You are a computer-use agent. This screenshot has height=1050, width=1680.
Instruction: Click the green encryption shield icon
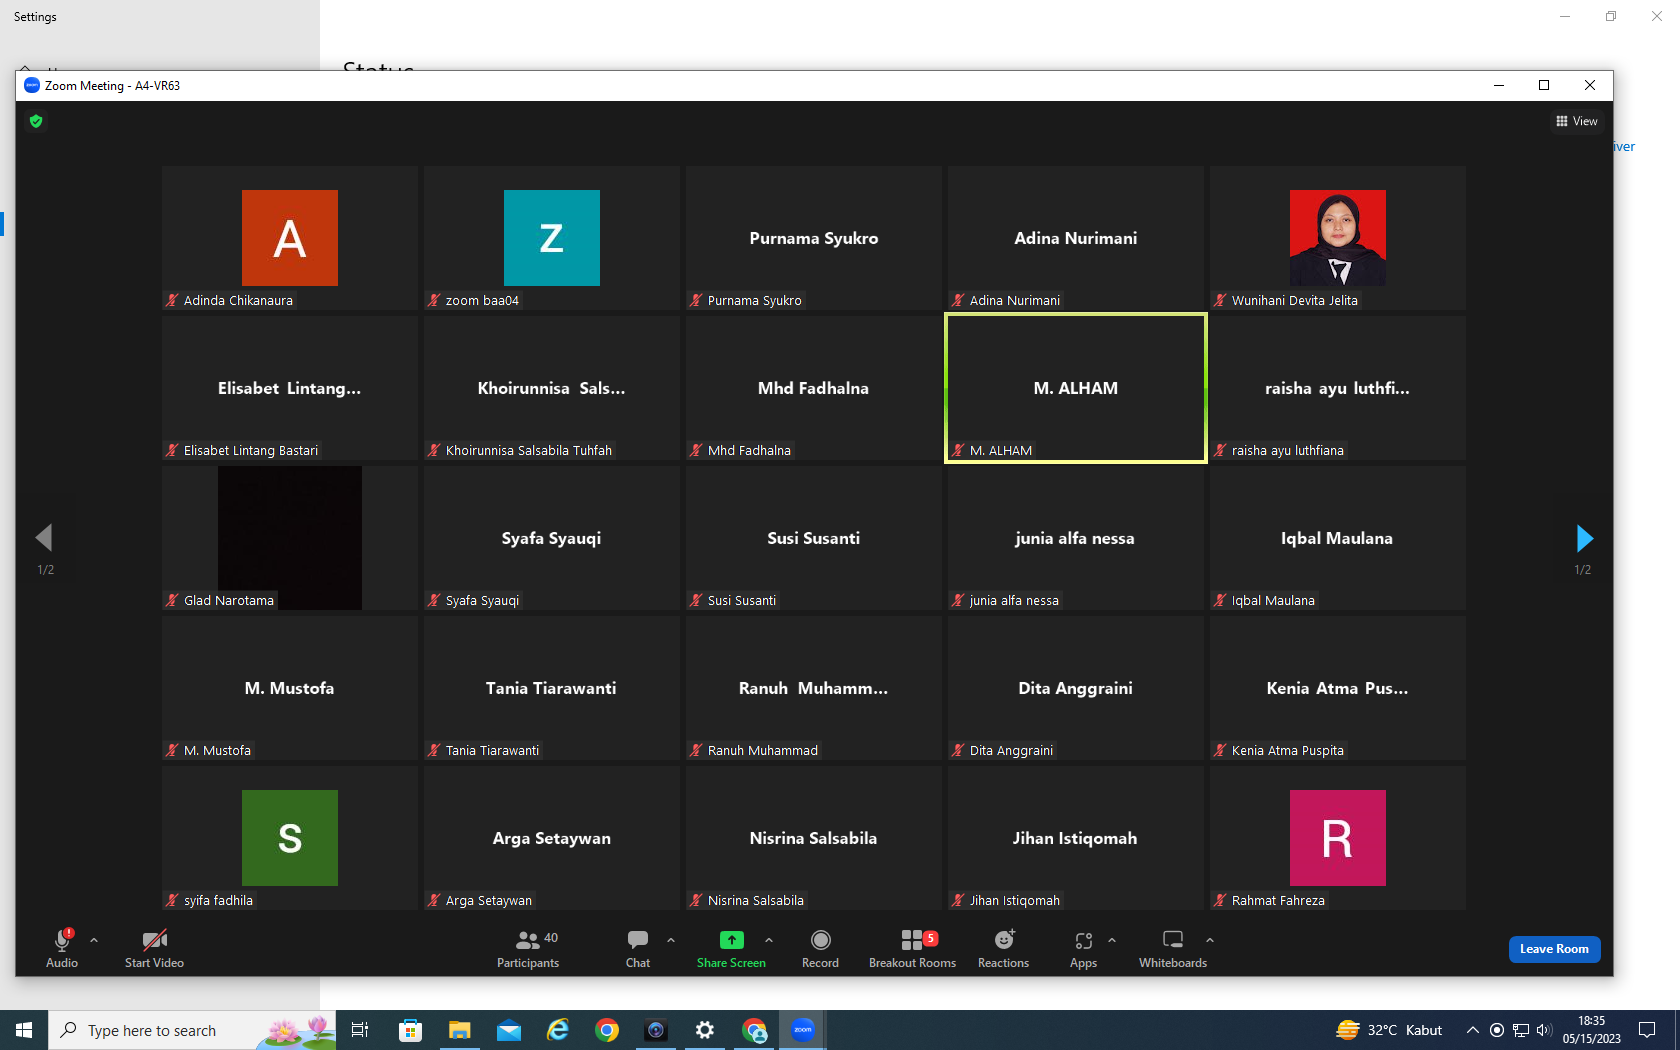coord(36,121)
